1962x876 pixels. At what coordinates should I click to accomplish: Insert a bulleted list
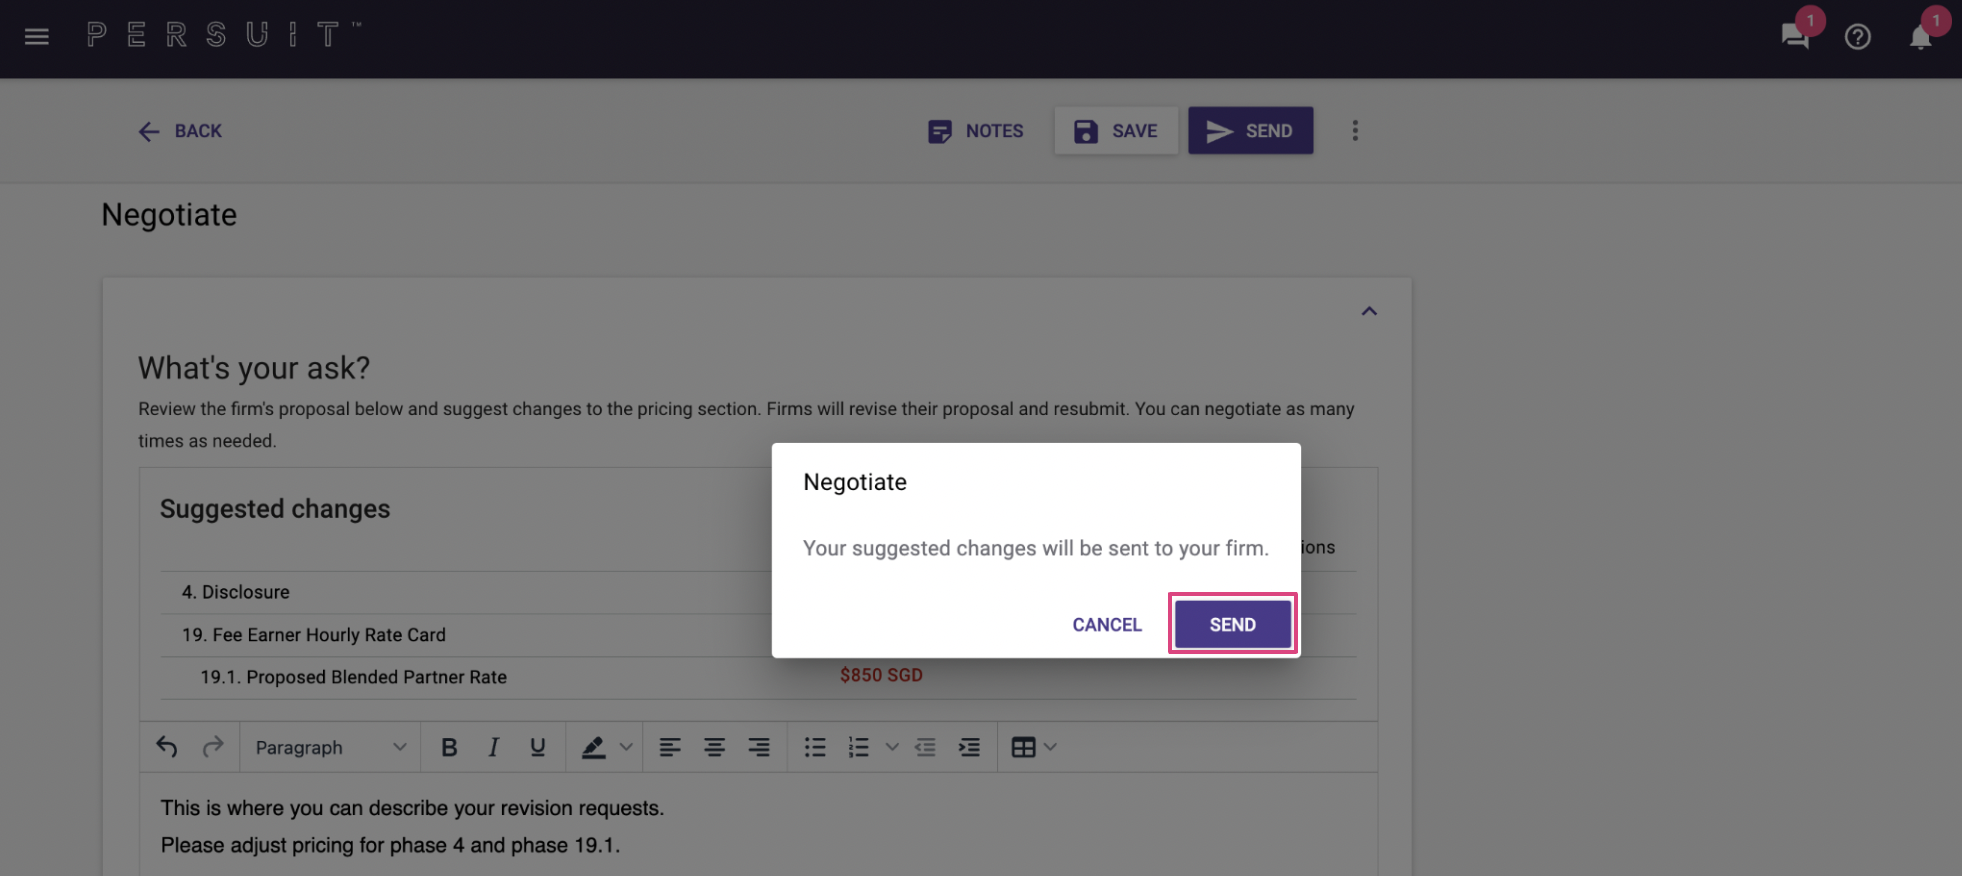point(815,747)
